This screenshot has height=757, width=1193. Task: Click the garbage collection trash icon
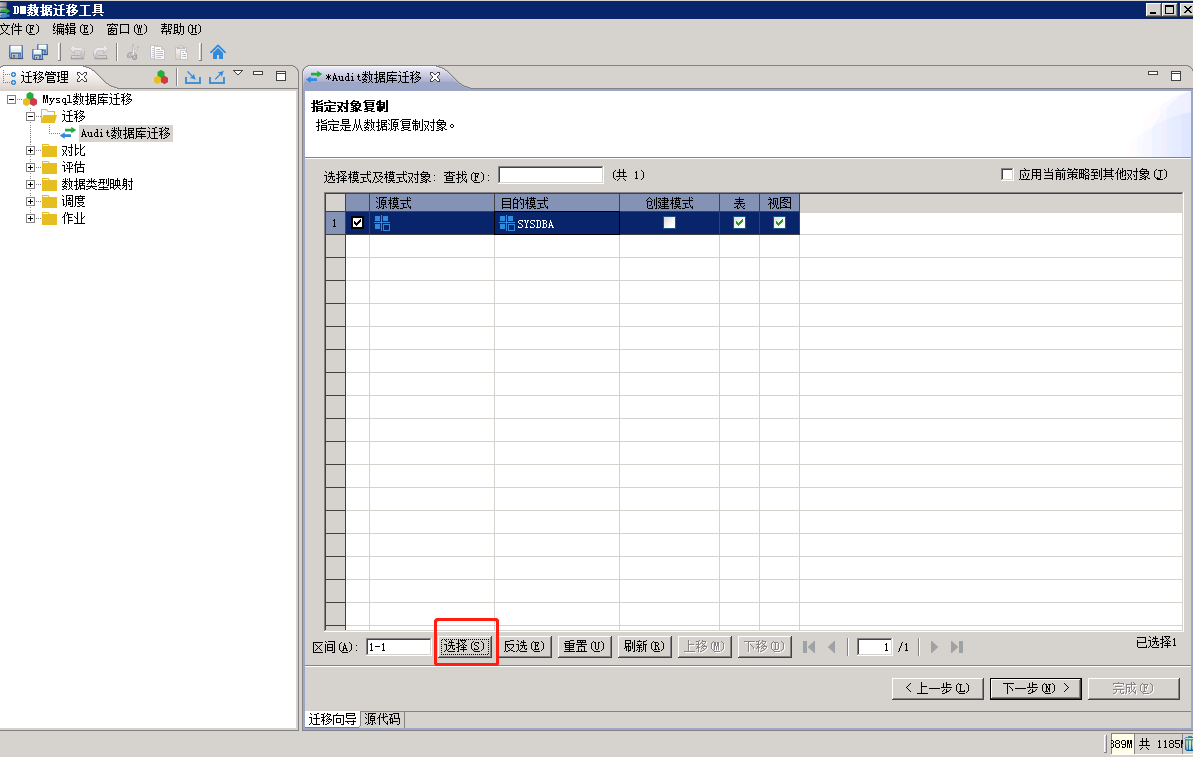[x=1188, y=743]
